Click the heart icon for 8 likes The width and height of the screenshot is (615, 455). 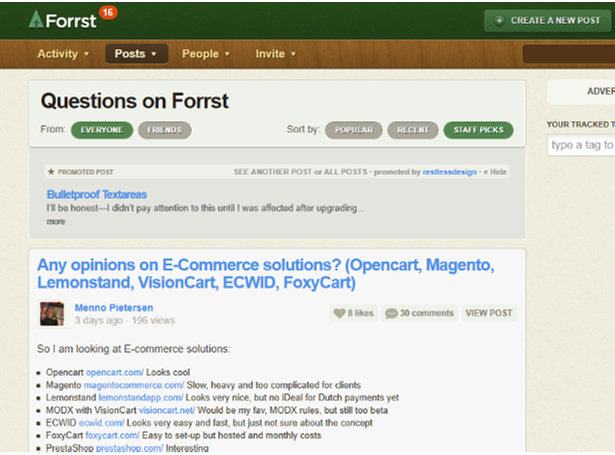pyautogui.click(x=339, y=313)
